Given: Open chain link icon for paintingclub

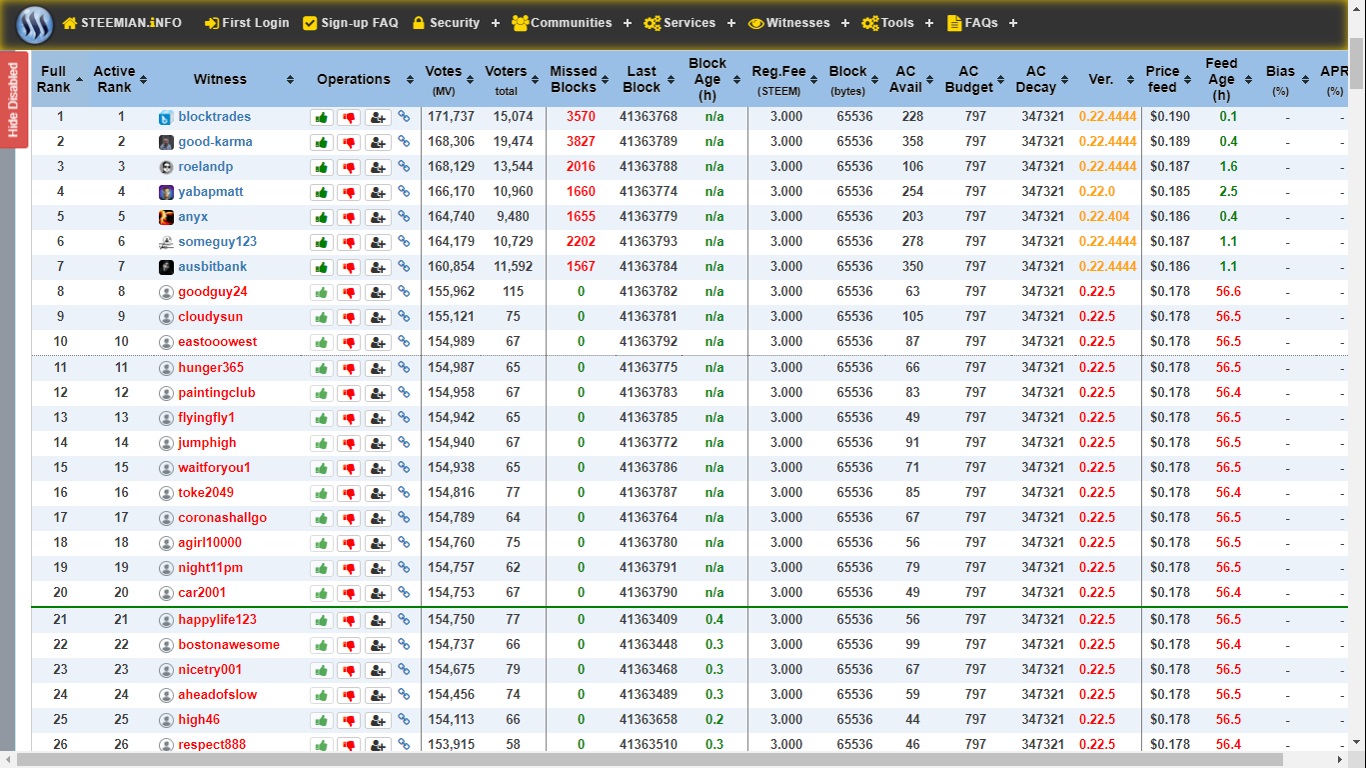Looking at the screenshot, I should coord(404,393).
